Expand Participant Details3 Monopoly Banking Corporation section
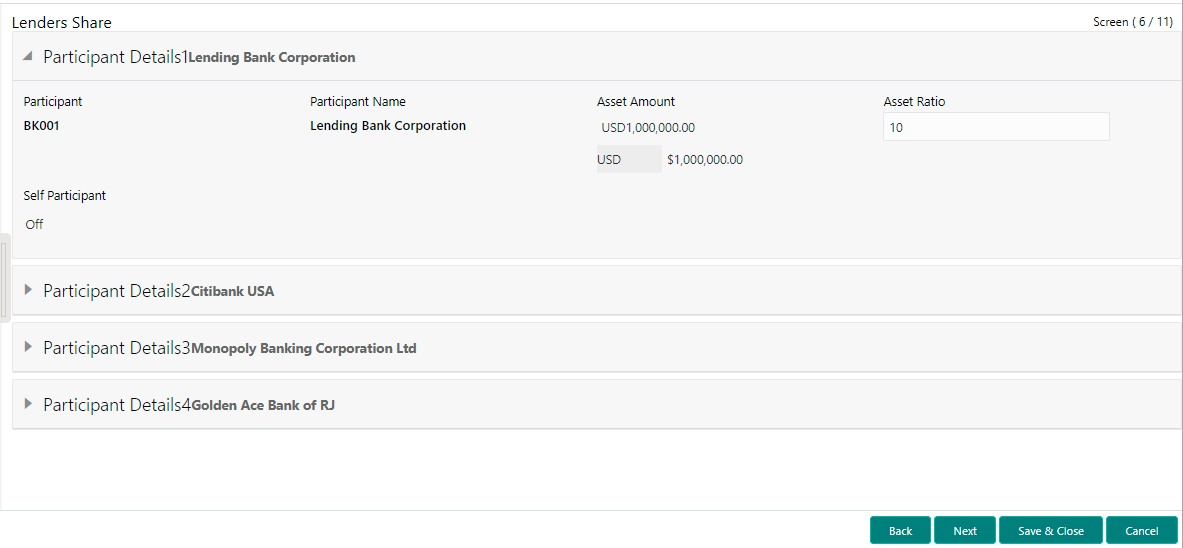This screenshot has height=548, width=1183. pyautogui.click(x=29, y=347)
